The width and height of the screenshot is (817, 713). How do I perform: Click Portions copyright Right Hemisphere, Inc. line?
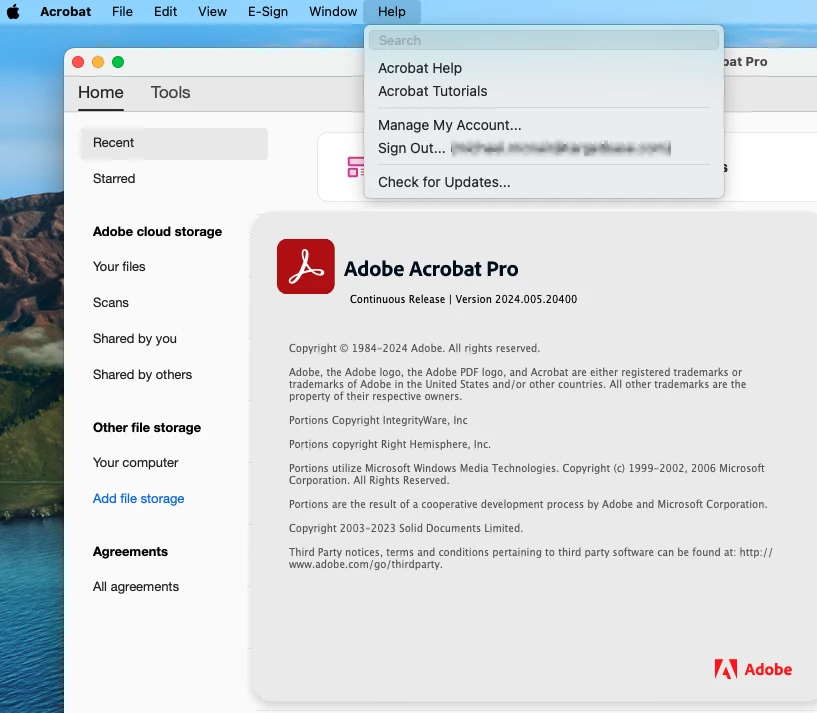[390, 444]
